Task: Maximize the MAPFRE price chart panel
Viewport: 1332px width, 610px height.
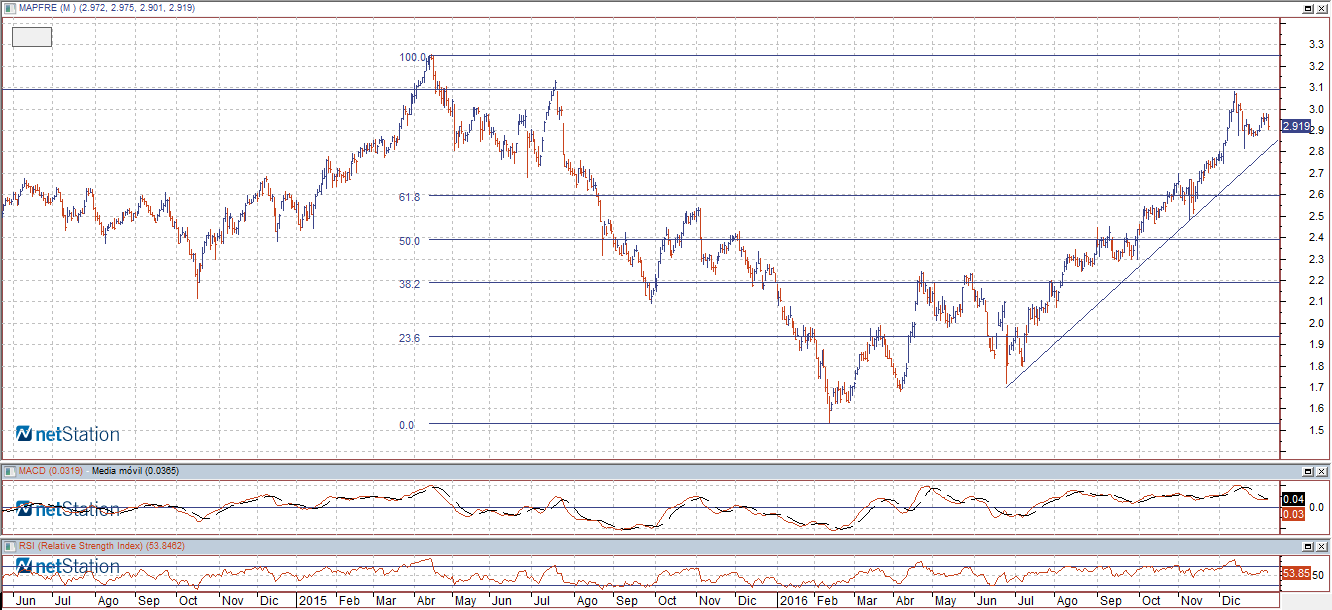Action: (x=1307, y=8)
